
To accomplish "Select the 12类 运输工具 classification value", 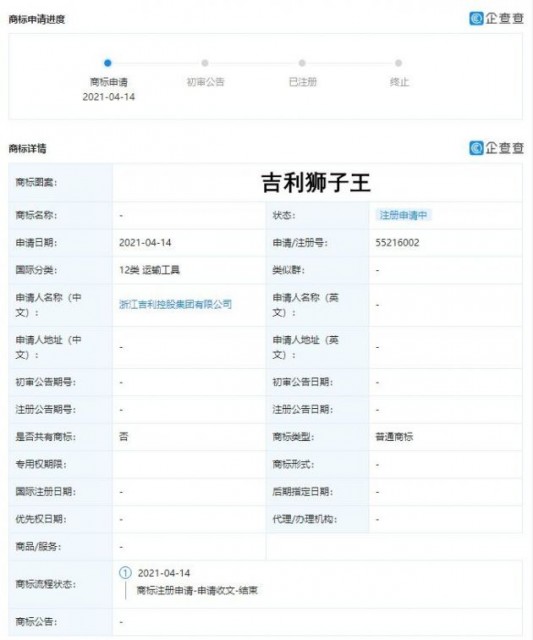I will 149,270.
